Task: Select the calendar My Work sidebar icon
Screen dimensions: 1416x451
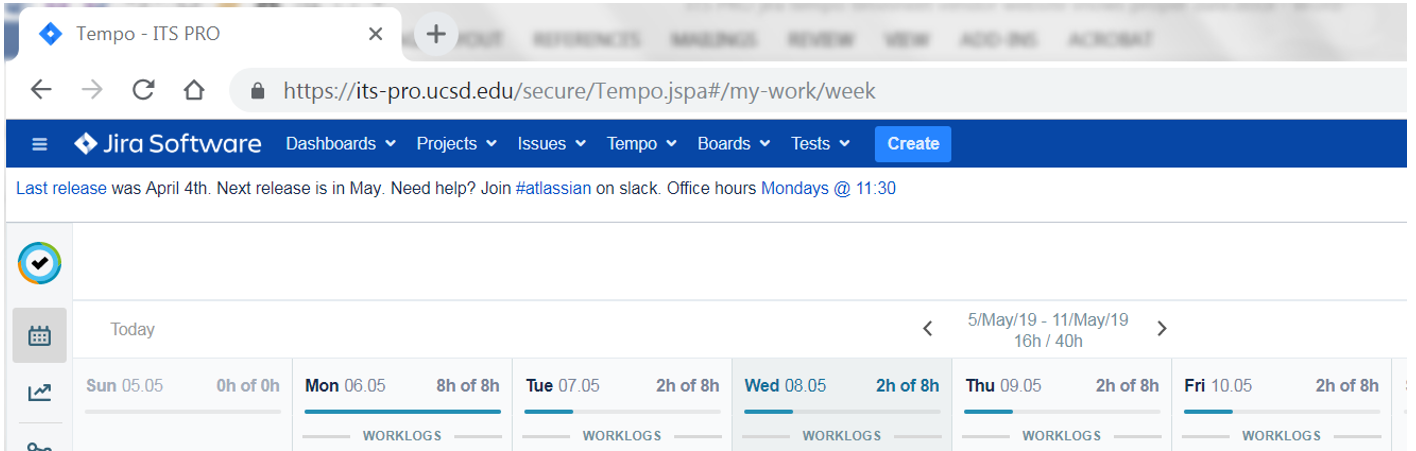Action: pos(40,335)
